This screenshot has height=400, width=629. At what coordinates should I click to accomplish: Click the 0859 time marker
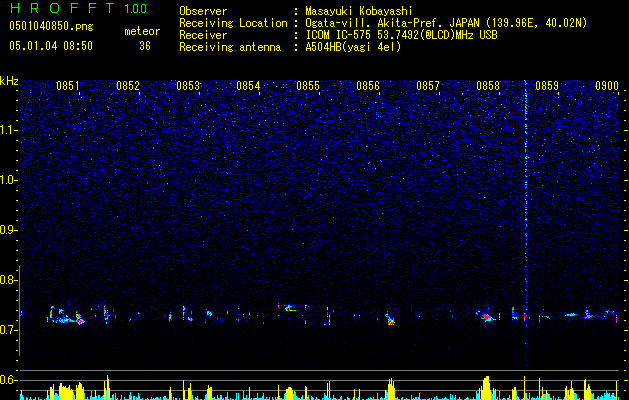[x=547, y=86]
